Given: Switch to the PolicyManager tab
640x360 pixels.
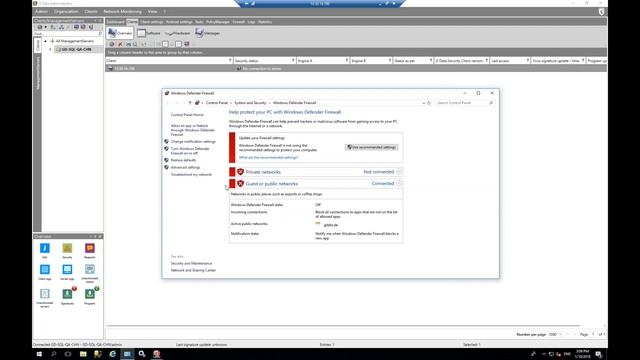Looking at the screenshot, I should pos(218,22).
